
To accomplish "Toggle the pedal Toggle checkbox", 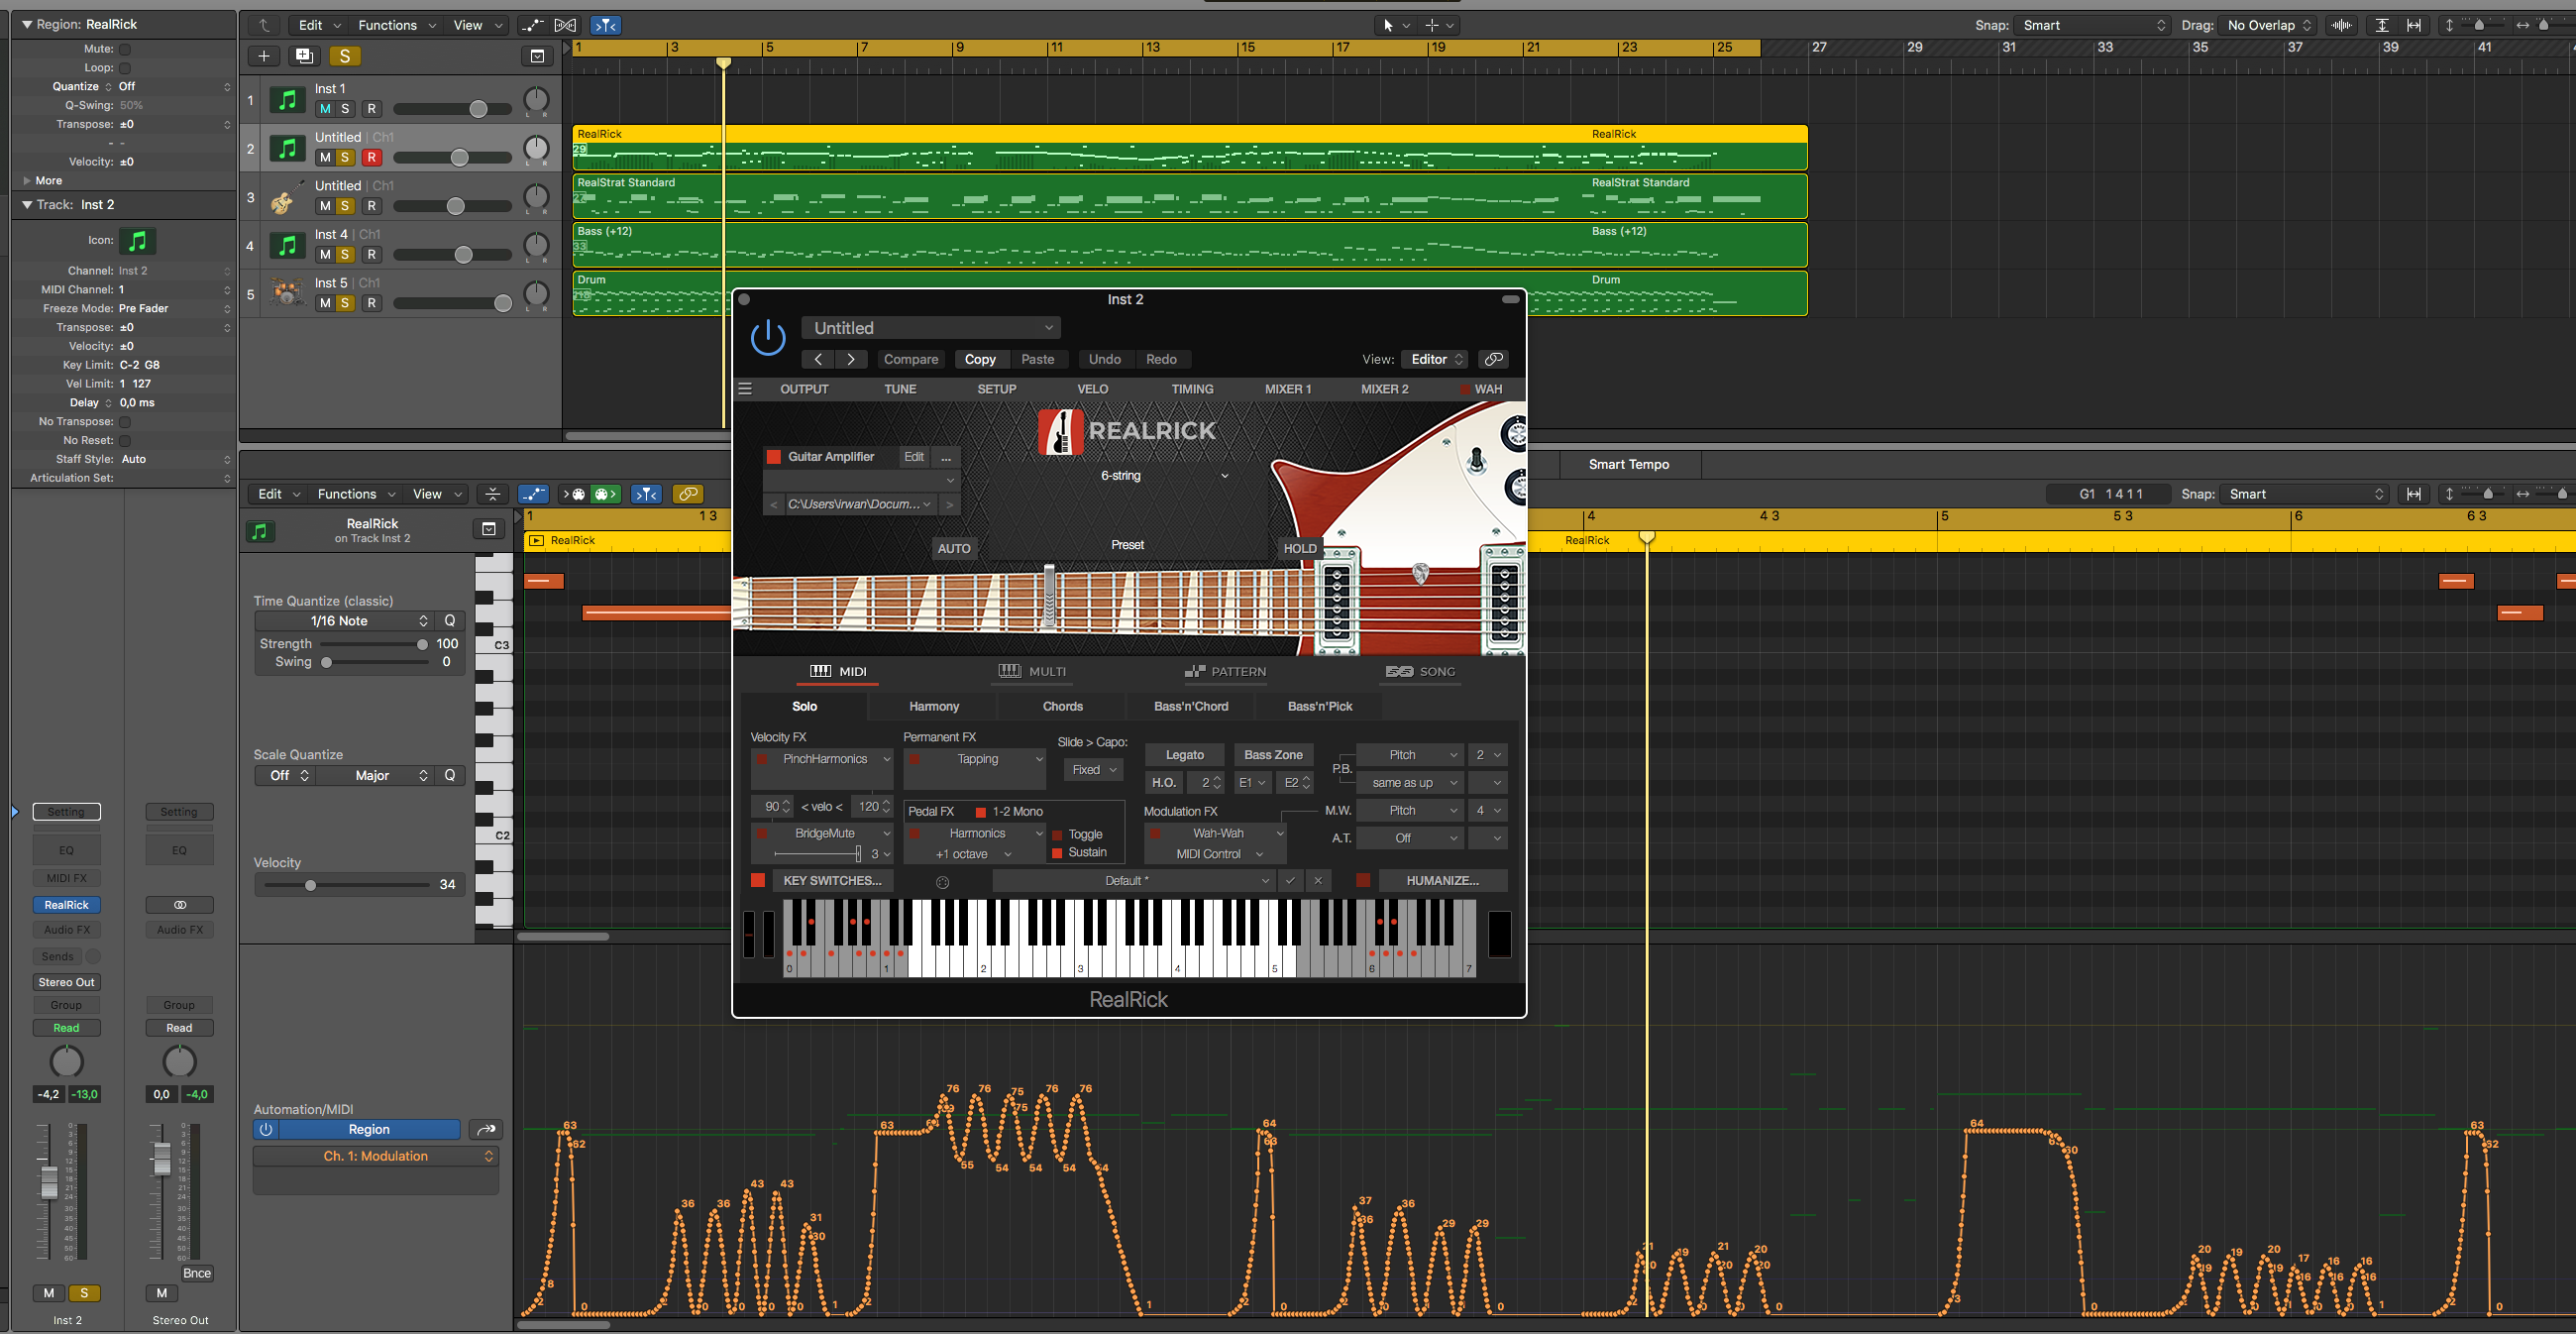I will pyautogui.click(x=1057, y=835).
